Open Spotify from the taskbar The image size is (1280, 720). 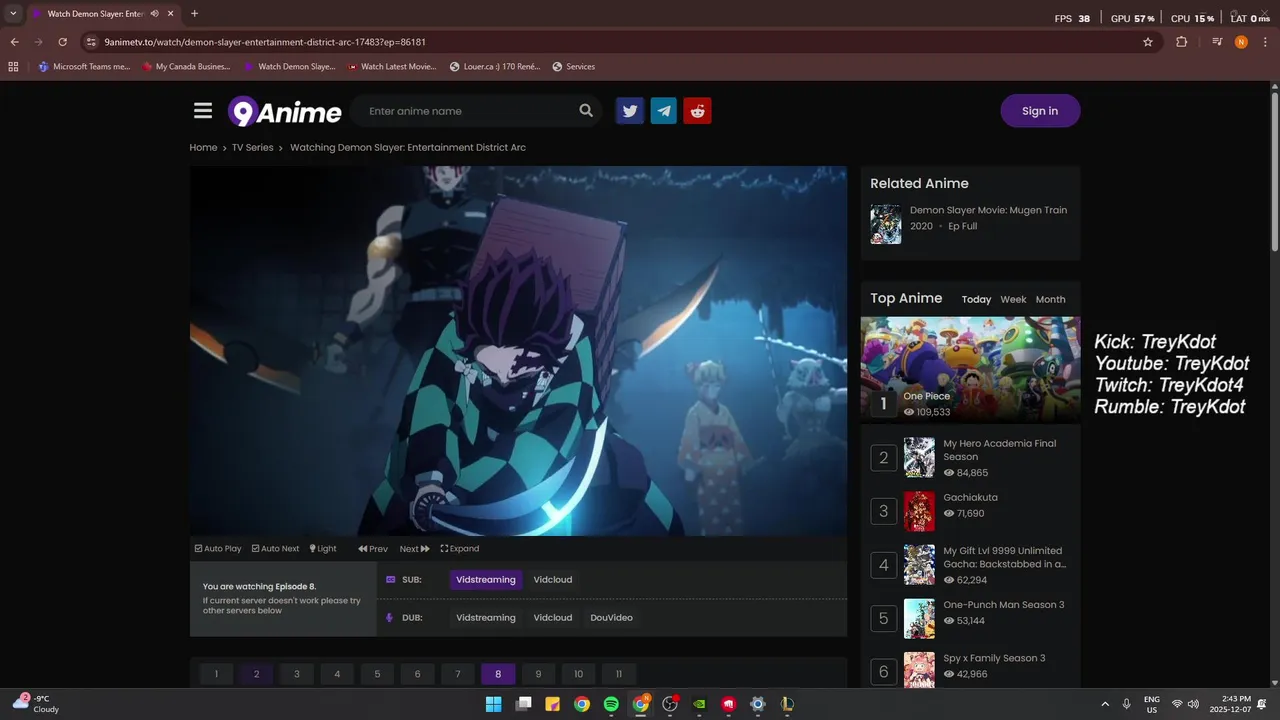(611, 704)
